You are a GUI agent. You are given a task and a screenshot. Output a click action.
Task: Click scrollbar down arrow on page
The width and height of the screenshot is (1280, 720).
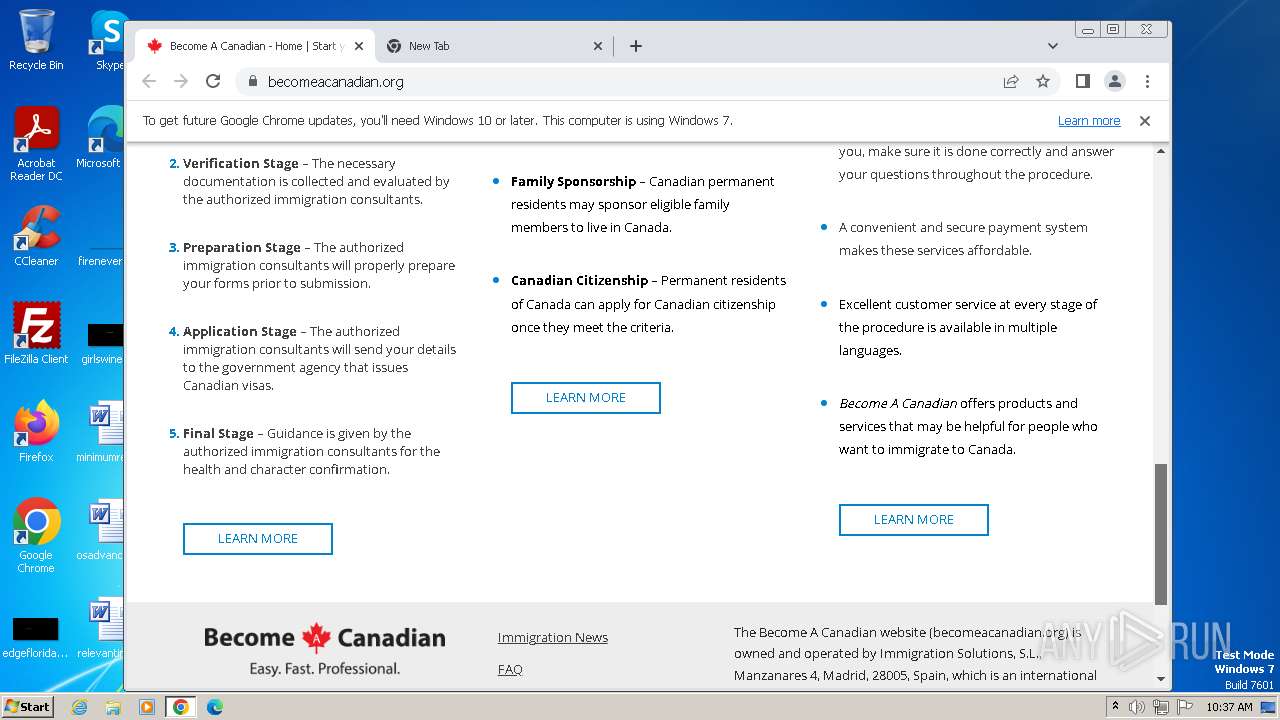1161,678
